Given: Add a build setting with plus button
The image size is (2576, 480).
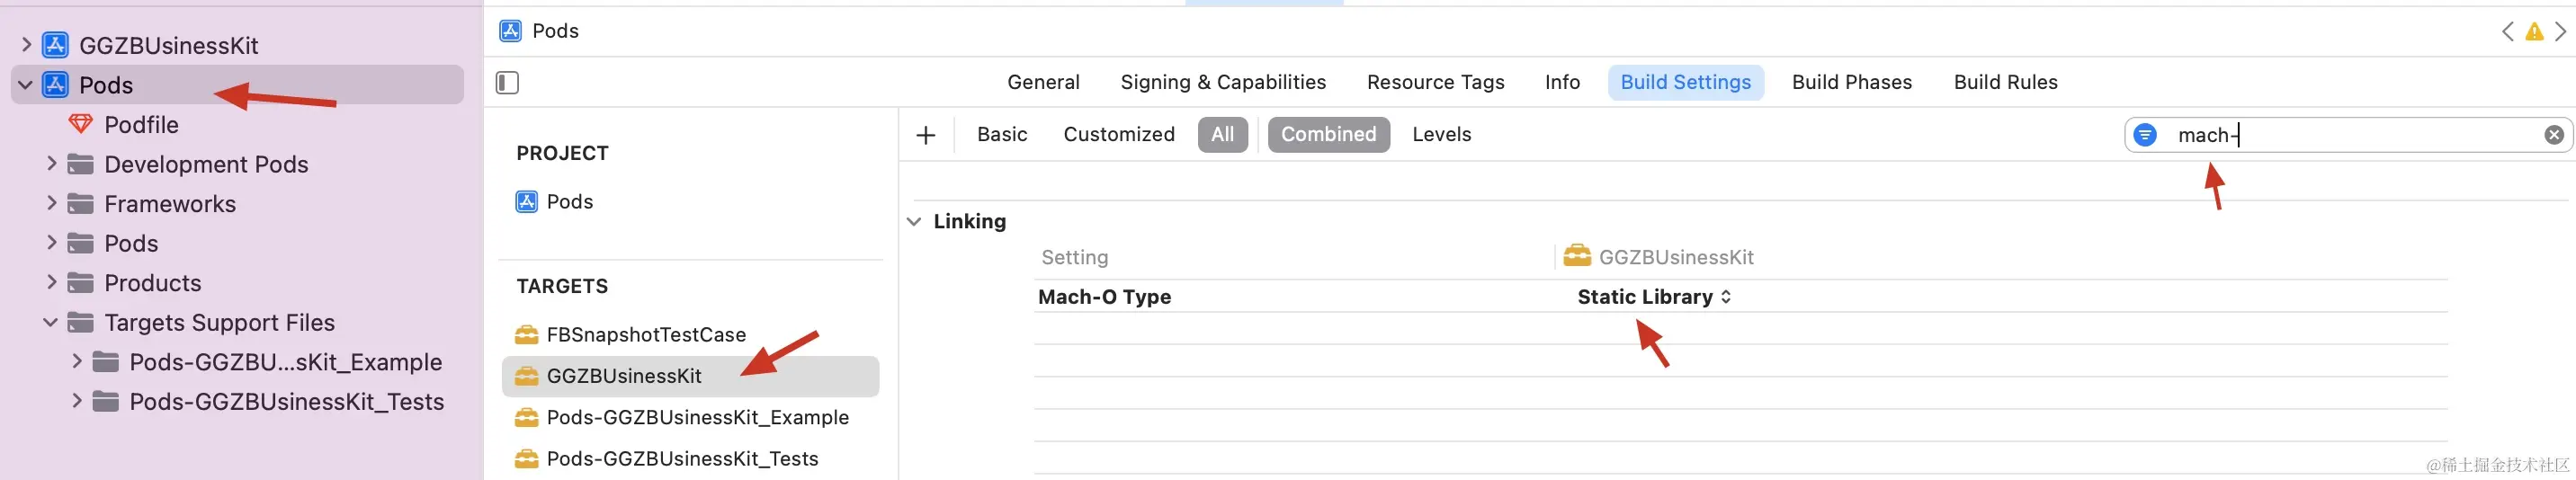Looking at the screenshot, I should tap(926, 135).
